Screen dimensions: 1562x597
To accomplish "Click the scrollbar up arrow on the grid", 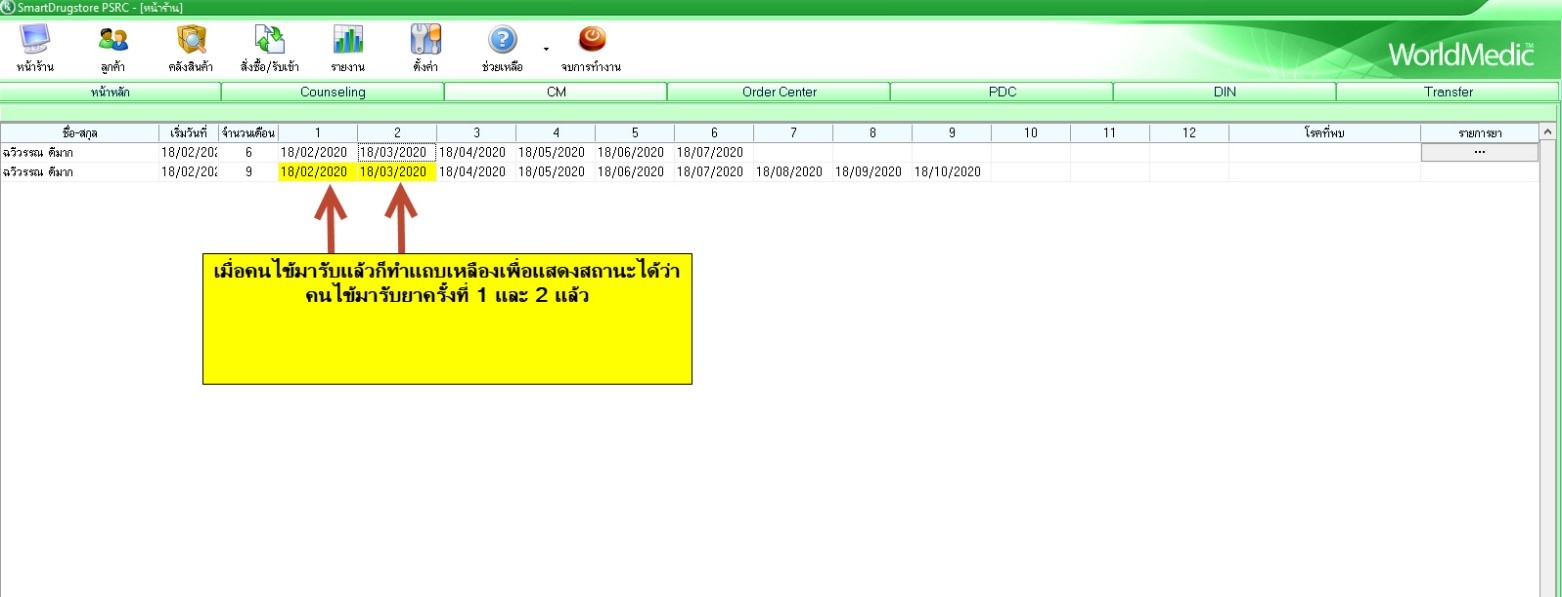I will [x=1548, y=132].
